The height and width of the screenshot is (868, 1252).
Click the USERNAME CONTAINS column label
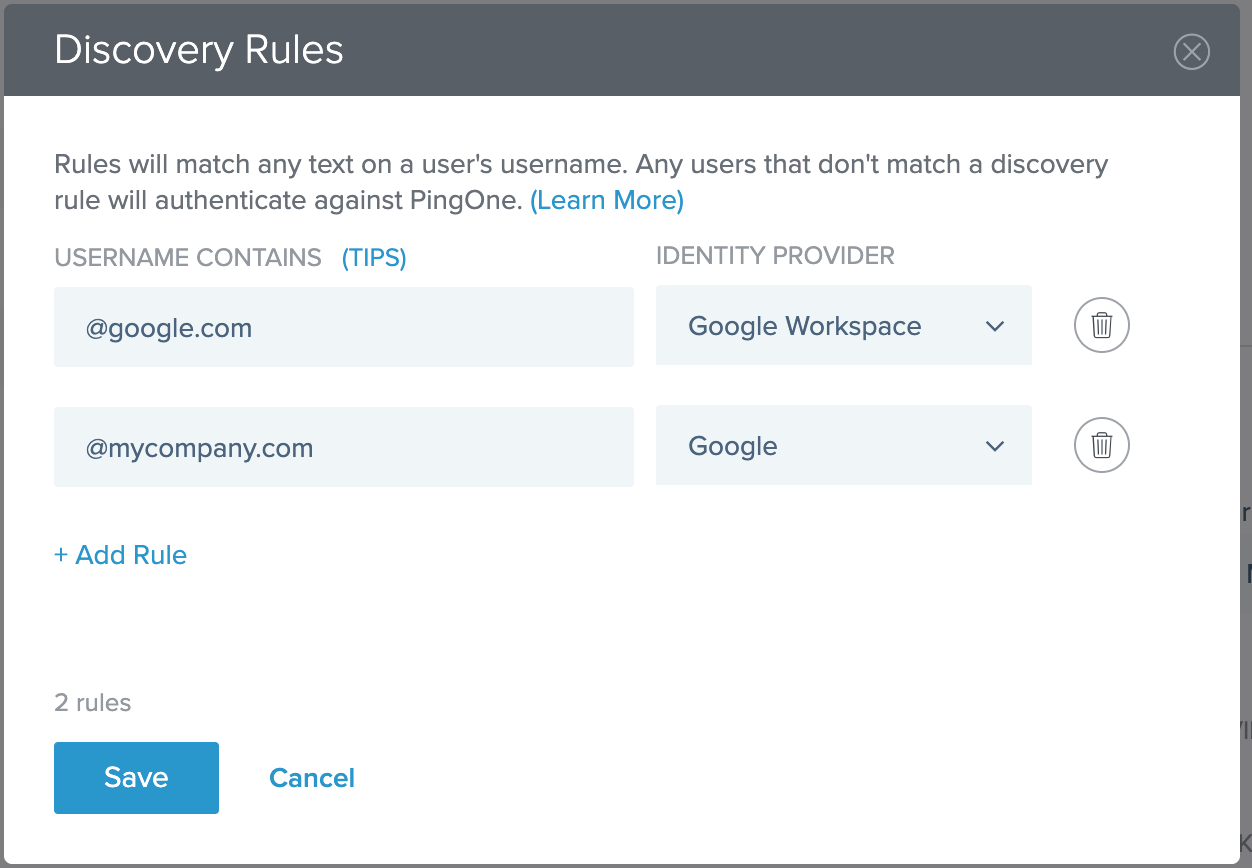[x=188, y=258]
